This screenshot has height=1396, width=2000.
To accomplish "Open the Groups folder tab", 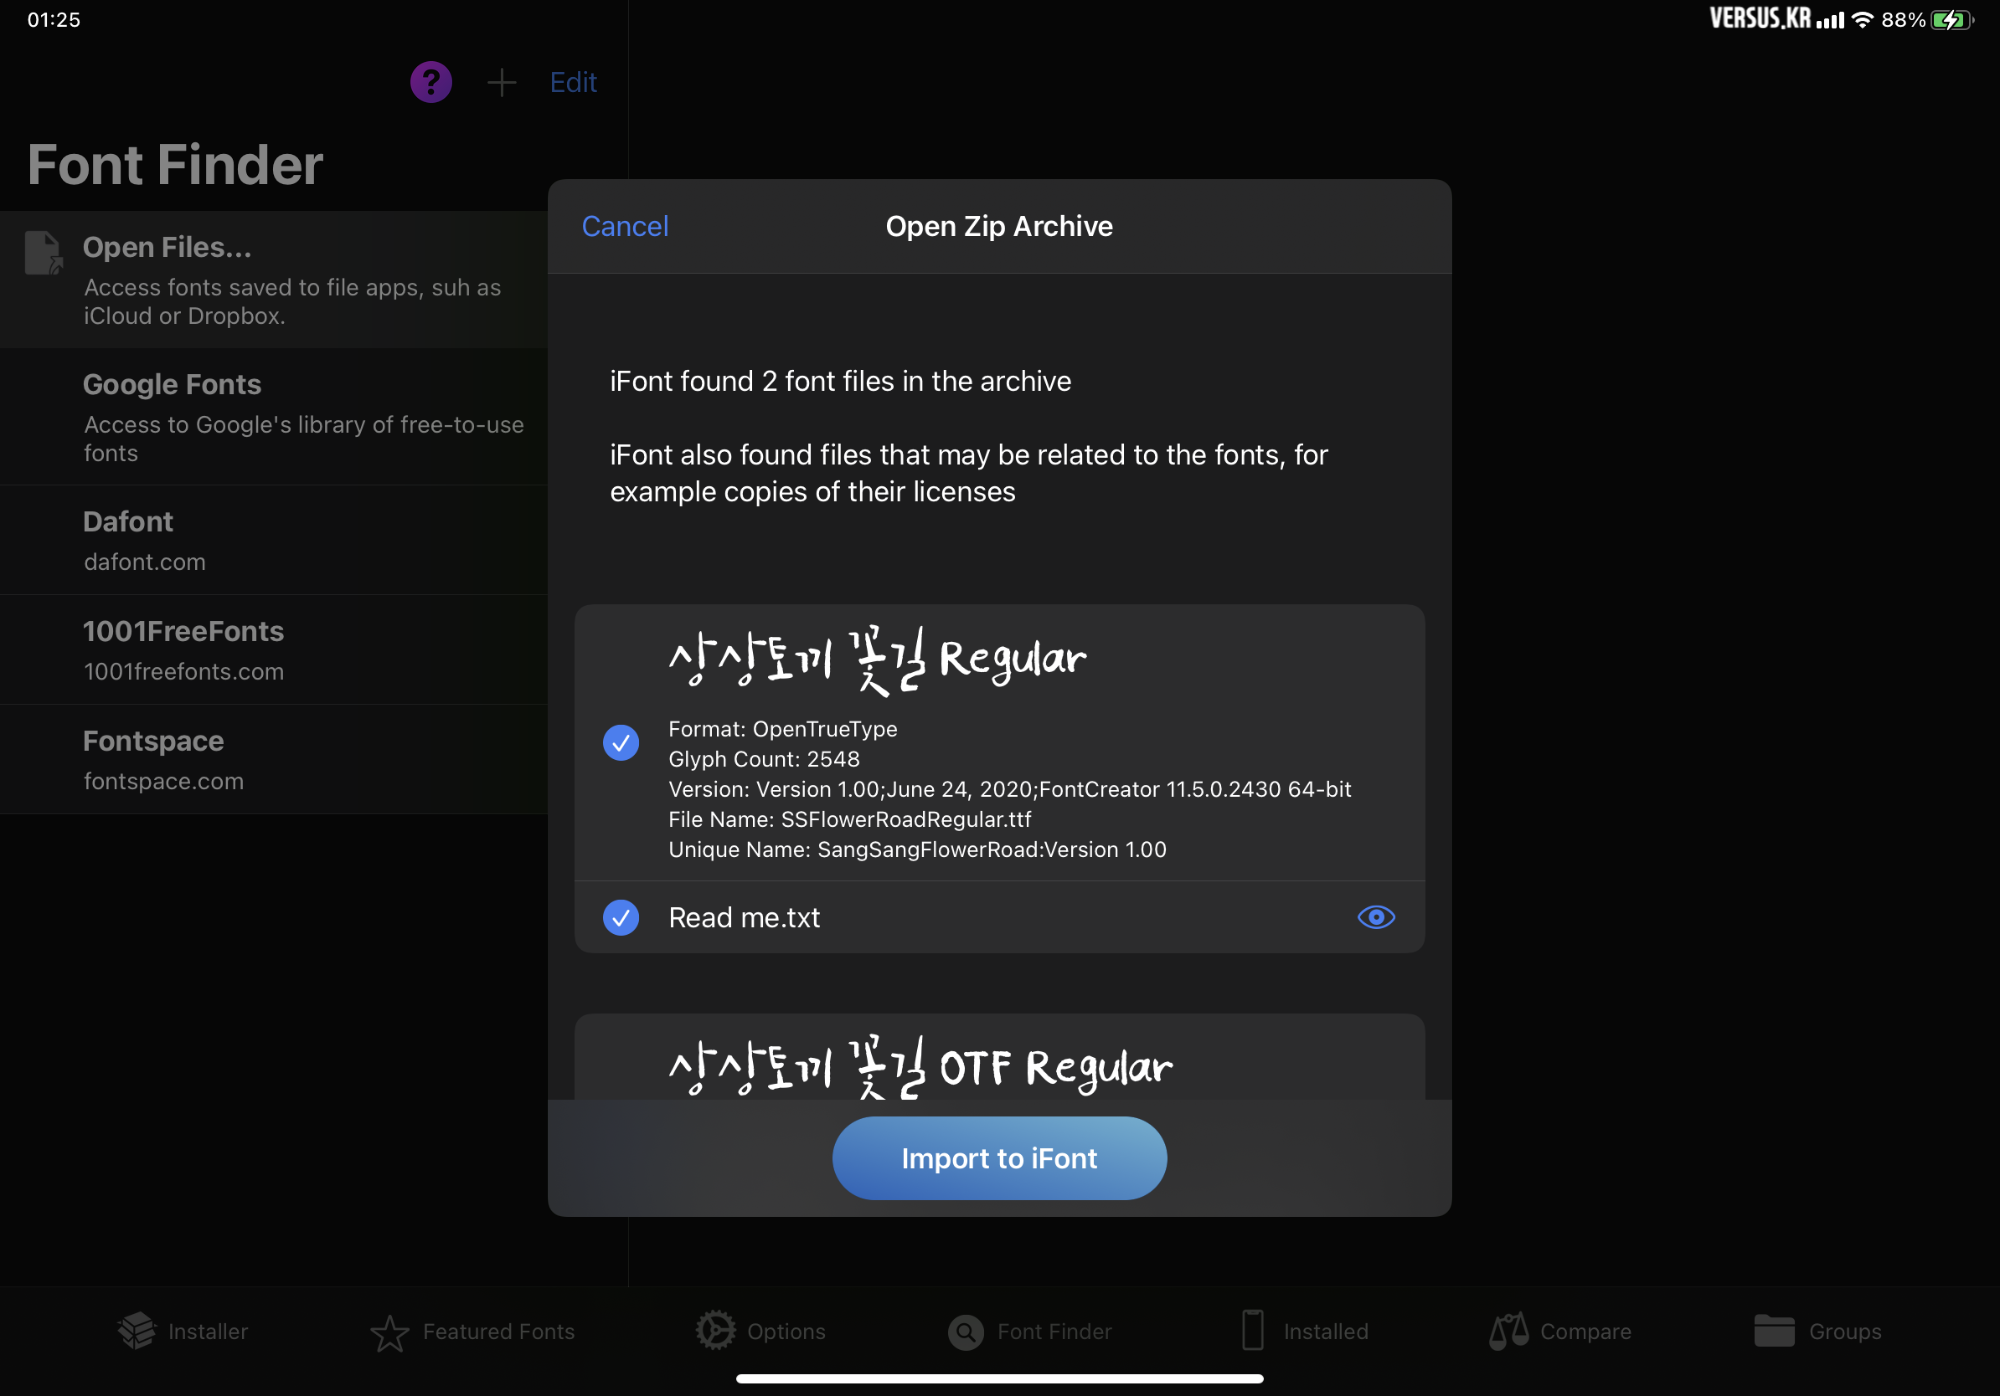I will click(1817, 1331).
